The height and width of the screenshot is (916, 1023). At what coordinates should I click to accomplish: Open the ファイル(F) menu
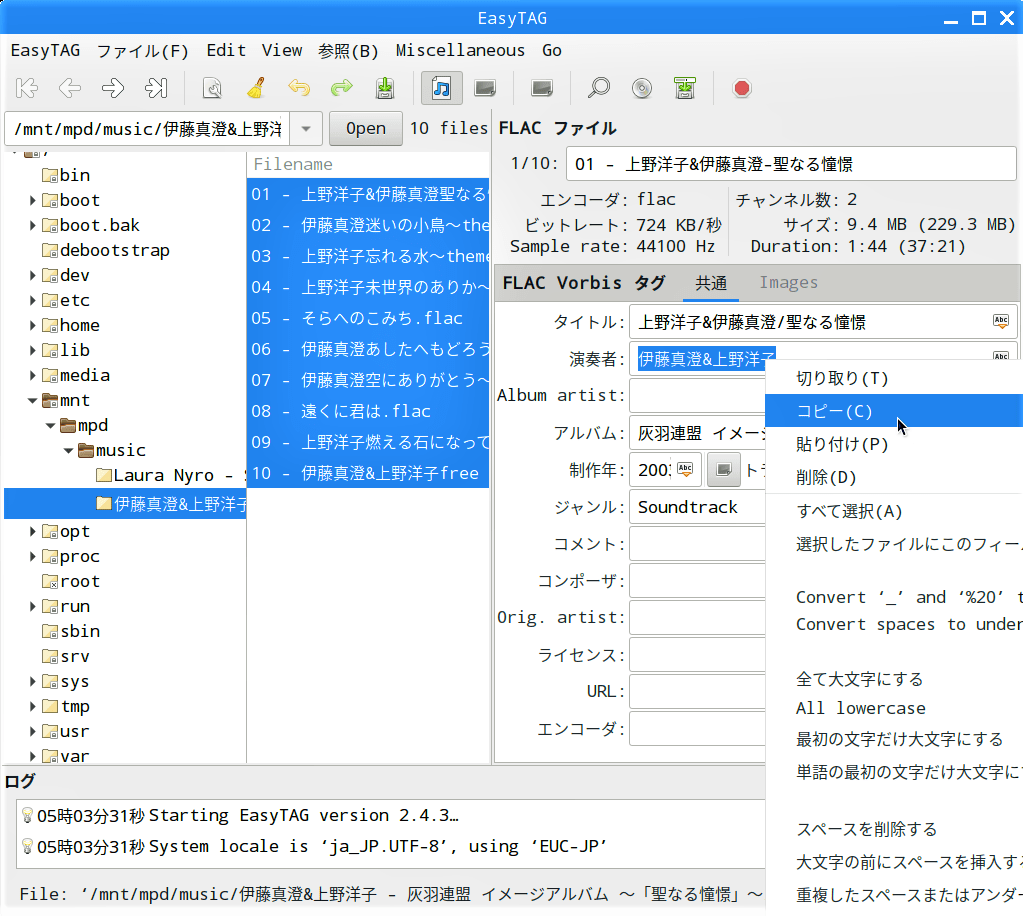[143, 50]
